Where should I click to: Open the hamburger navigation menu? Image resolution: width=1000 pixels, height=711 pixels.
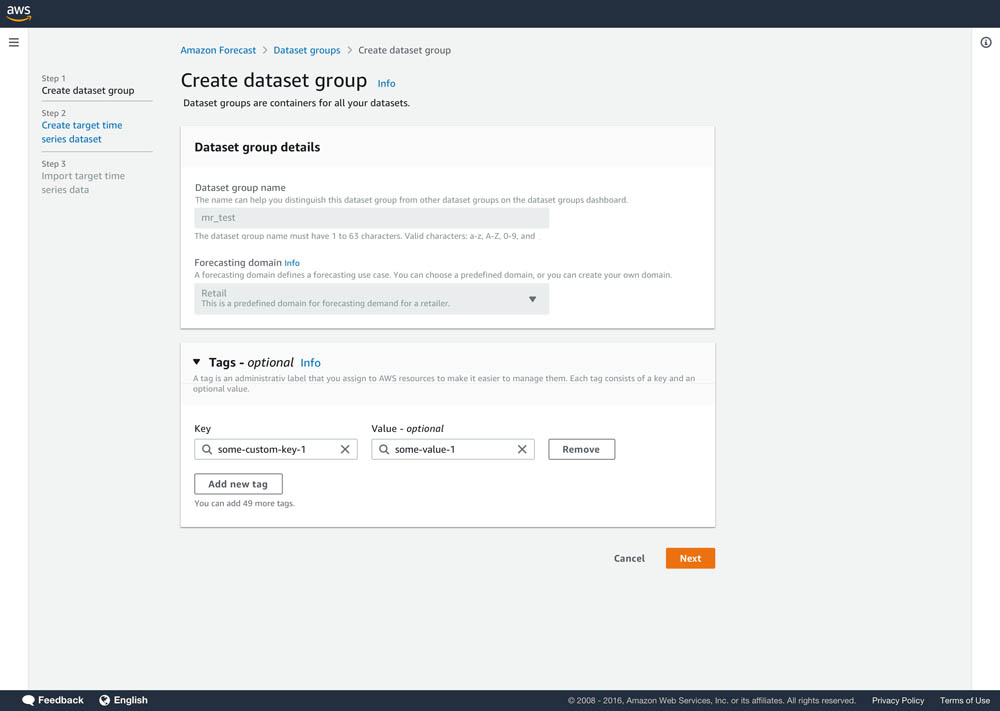pos(14,43)
